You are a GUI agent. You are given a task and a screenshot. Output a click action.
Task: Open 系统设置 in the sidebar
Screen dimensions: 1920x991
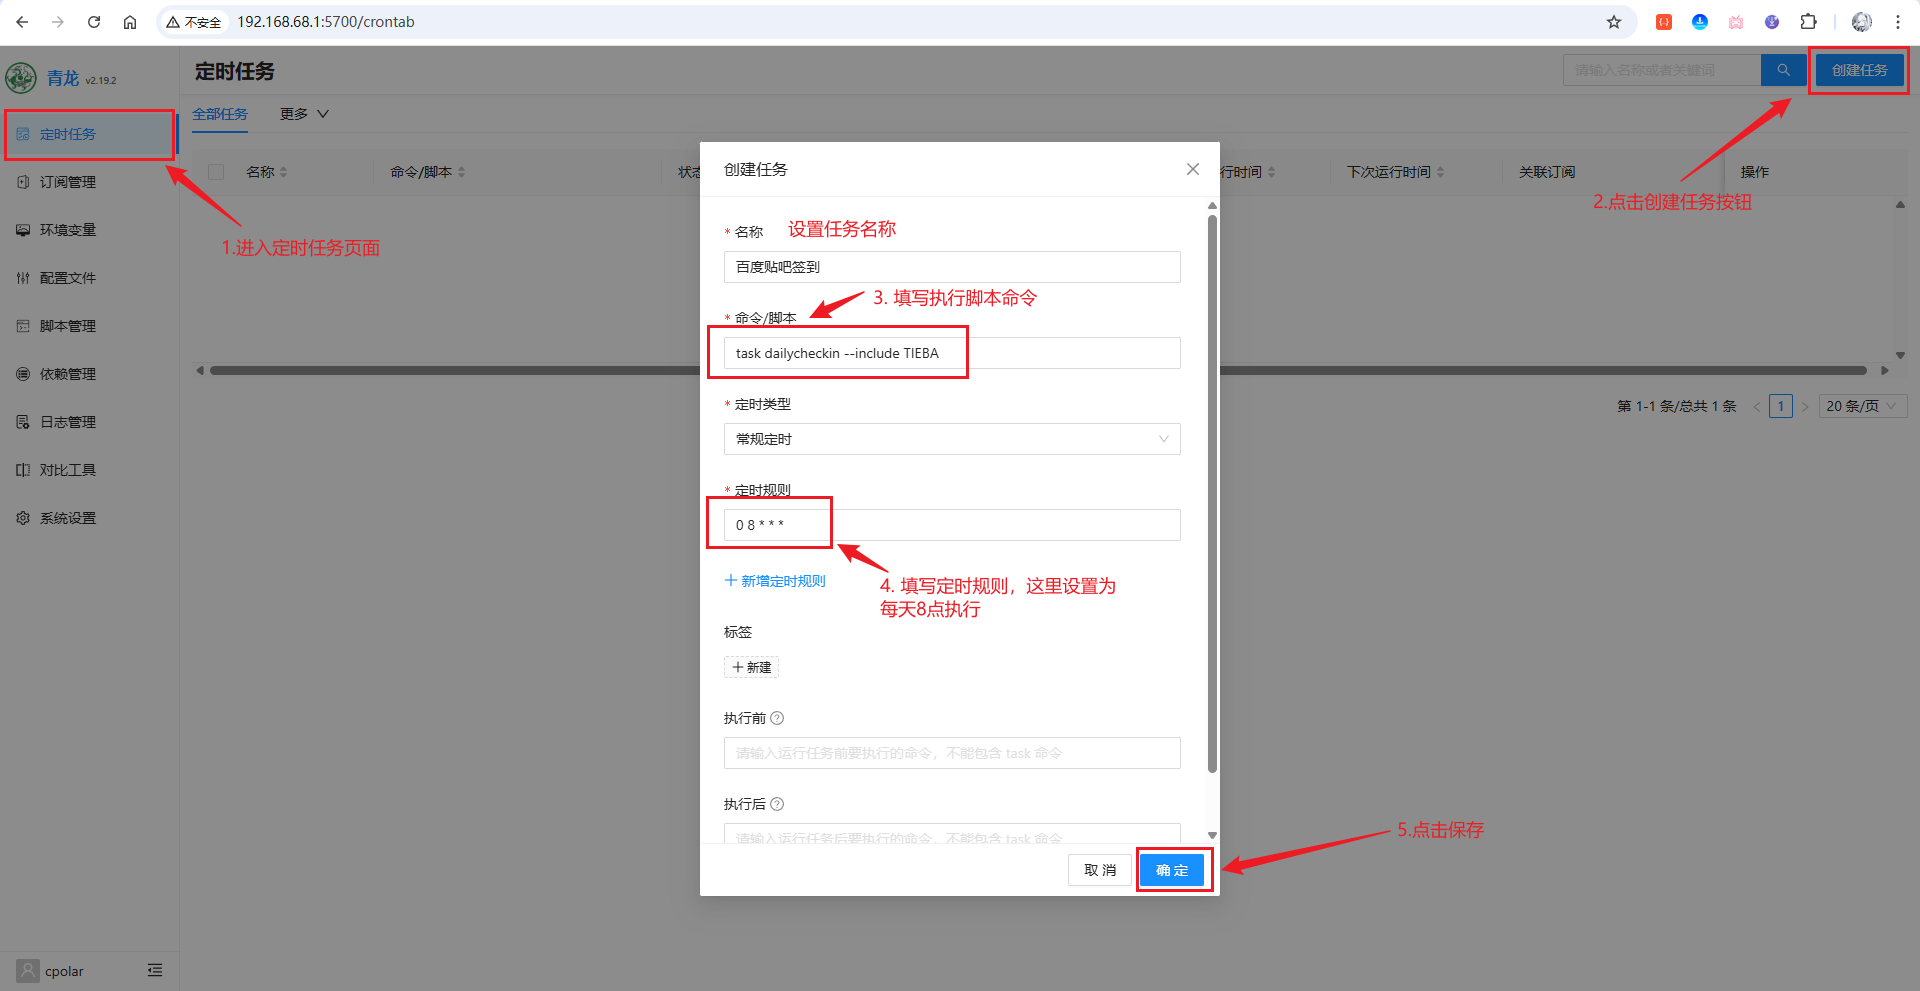point(67,518)
